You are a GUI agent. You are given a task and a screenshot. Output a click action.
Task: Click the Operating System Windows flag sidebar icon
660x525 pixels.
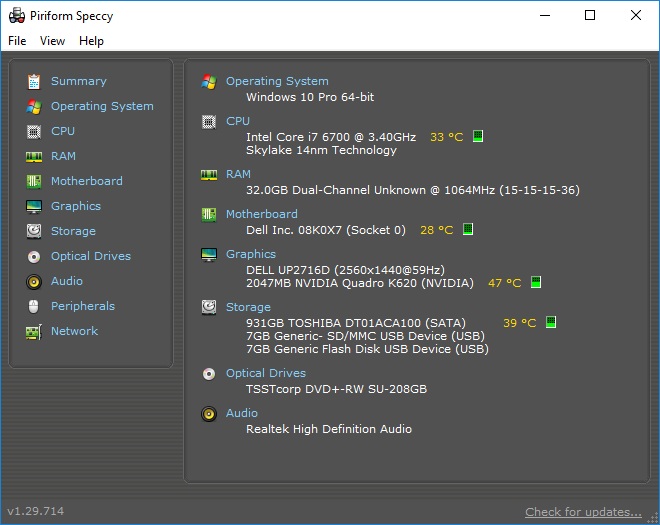pos(34,107)
